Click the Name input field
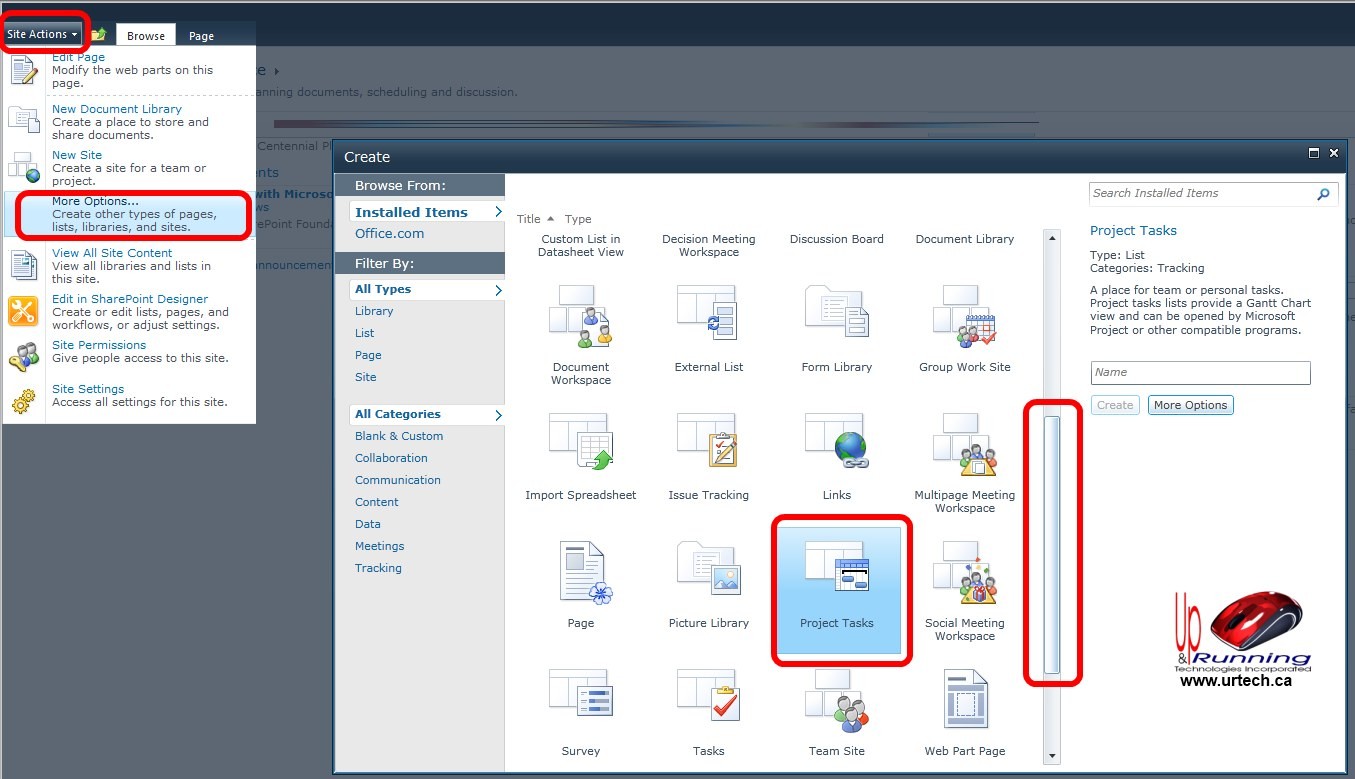 pos(1200,373)
